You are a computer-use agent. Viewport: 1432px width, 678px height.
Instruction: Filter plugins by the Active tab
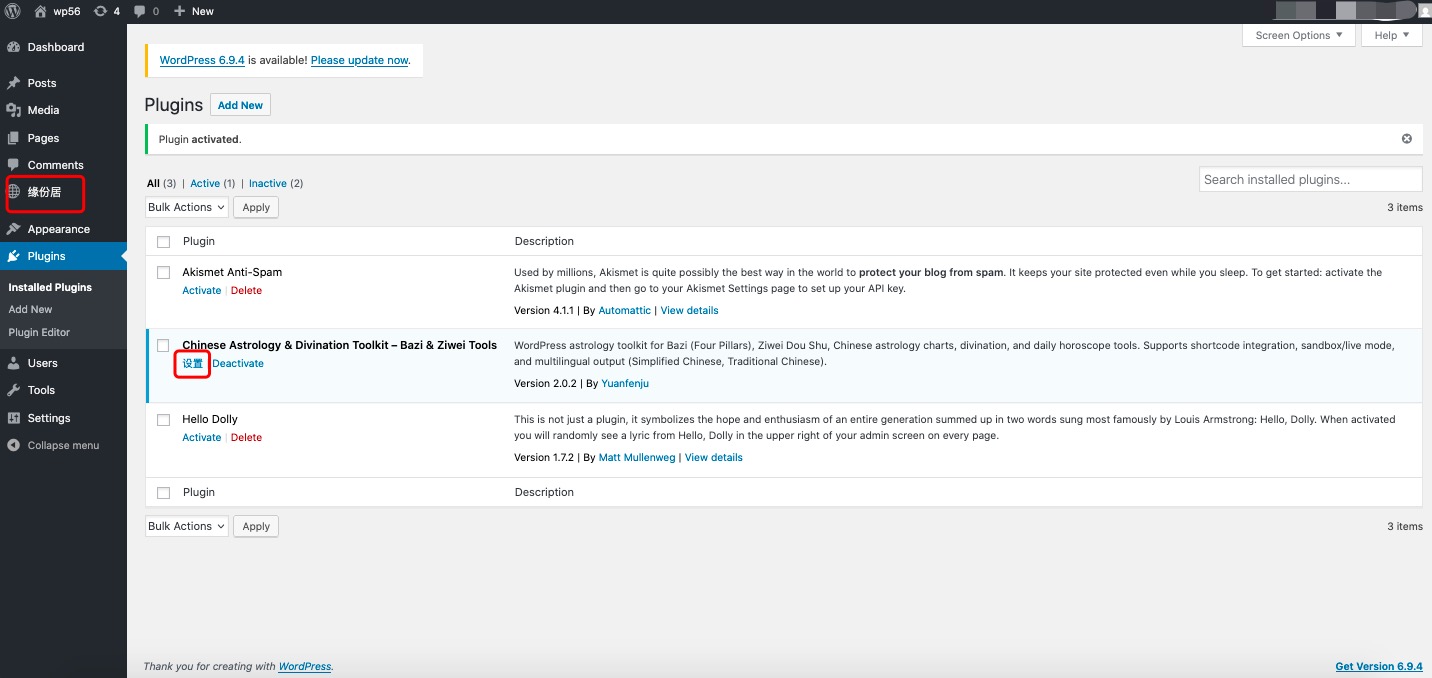point(205,183)
